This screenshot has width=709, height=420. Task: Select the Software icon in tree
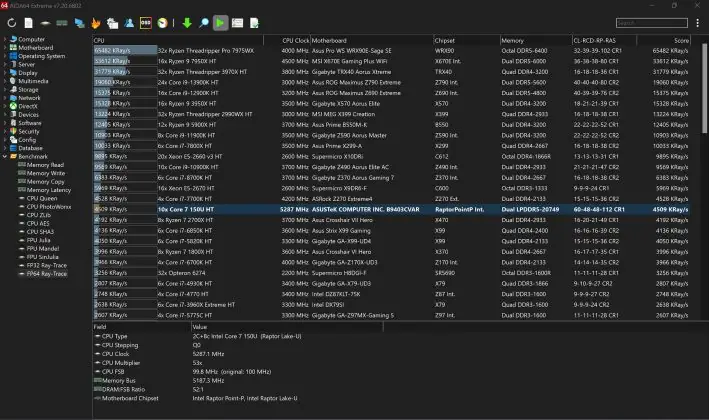pyautogui.click(x=13, y=123)
